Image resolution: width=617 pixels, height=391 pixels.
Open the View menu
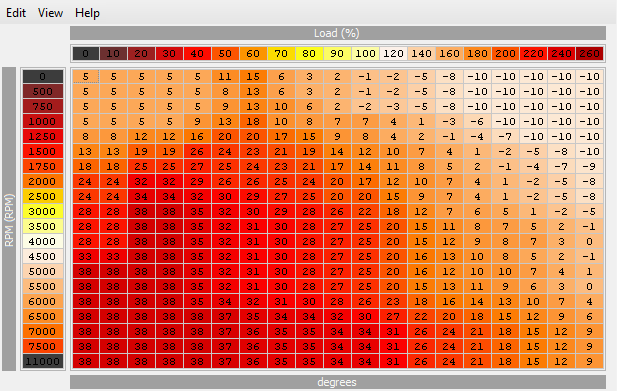(x=50, y=13)
